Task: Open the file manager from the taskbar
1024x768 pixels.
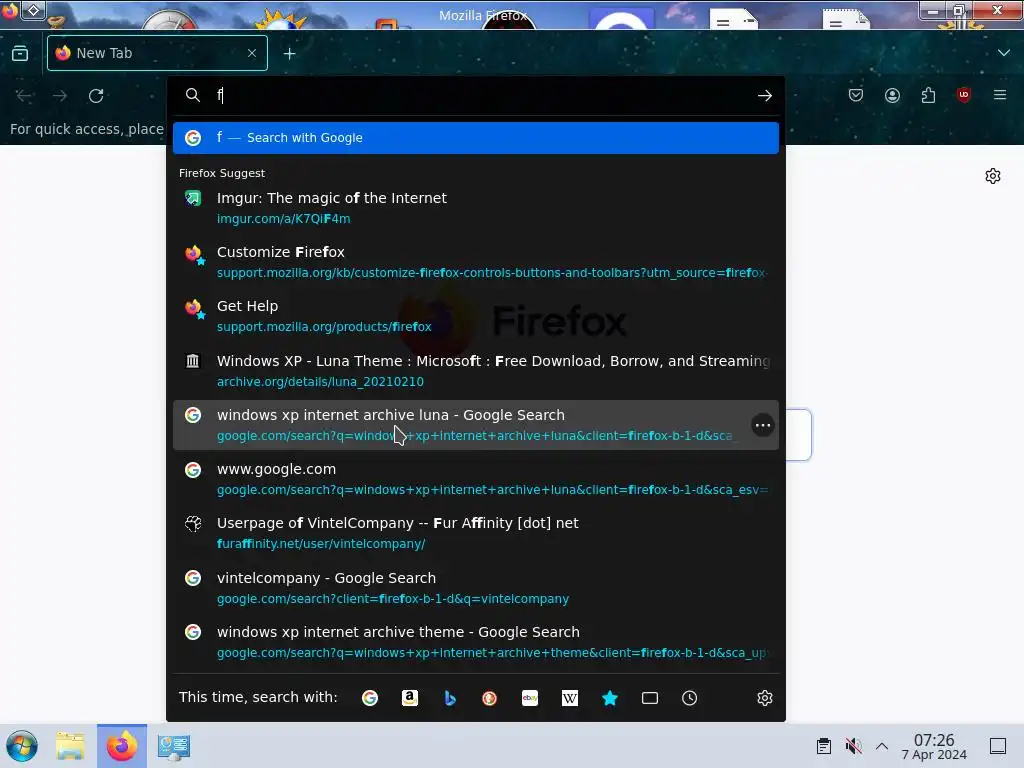Action: (70, 746)
